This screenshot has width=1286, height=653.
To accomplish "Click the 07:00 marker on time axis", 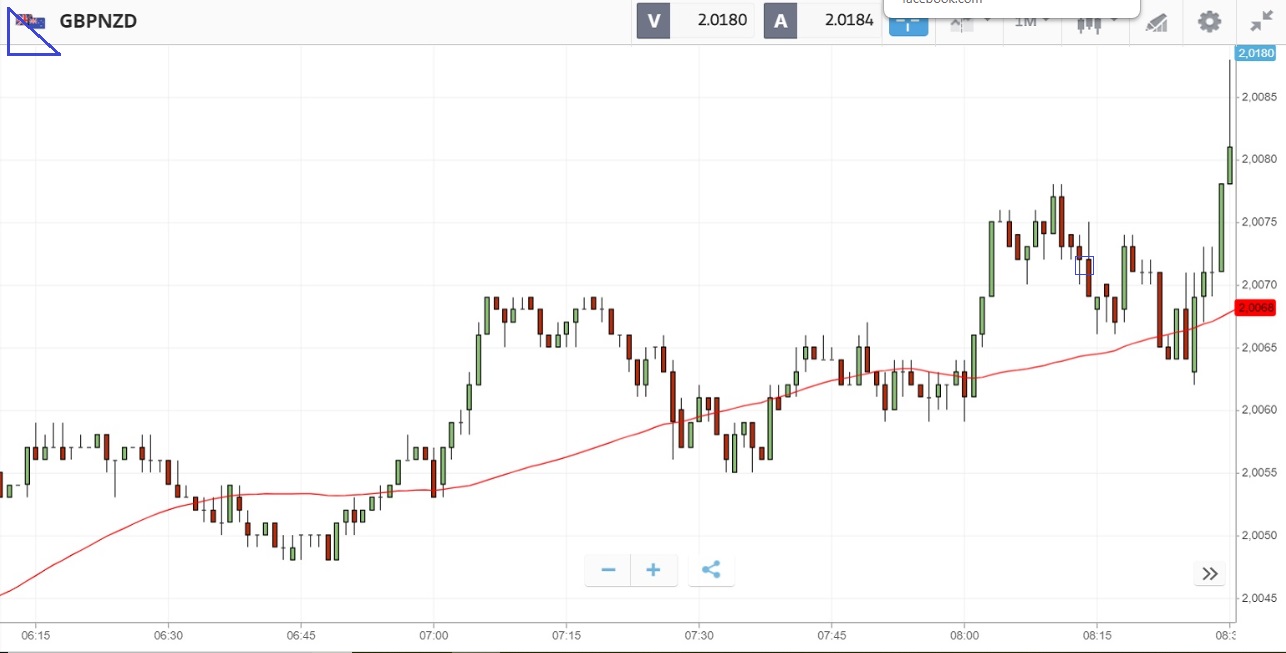I will click(x=434, y=635).
